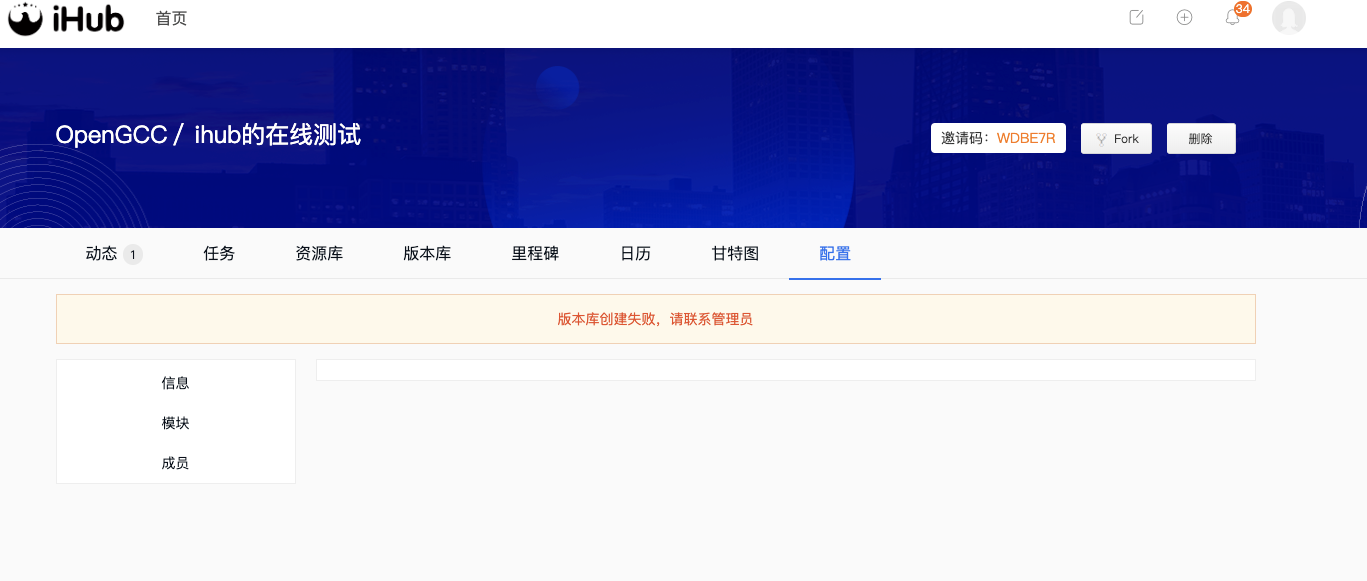Select 成员 in the side menu
The height and width of the screenshot is (581, 1367).
point(176,463)
